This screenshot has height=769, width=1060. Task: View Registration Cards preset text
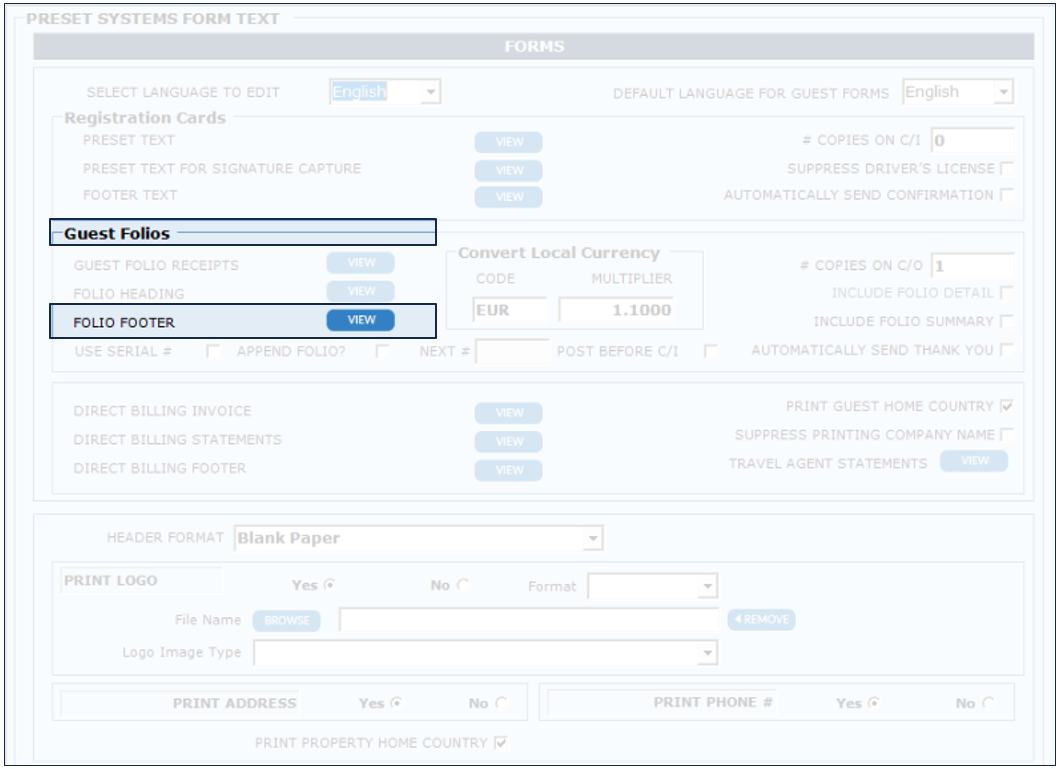508,142
